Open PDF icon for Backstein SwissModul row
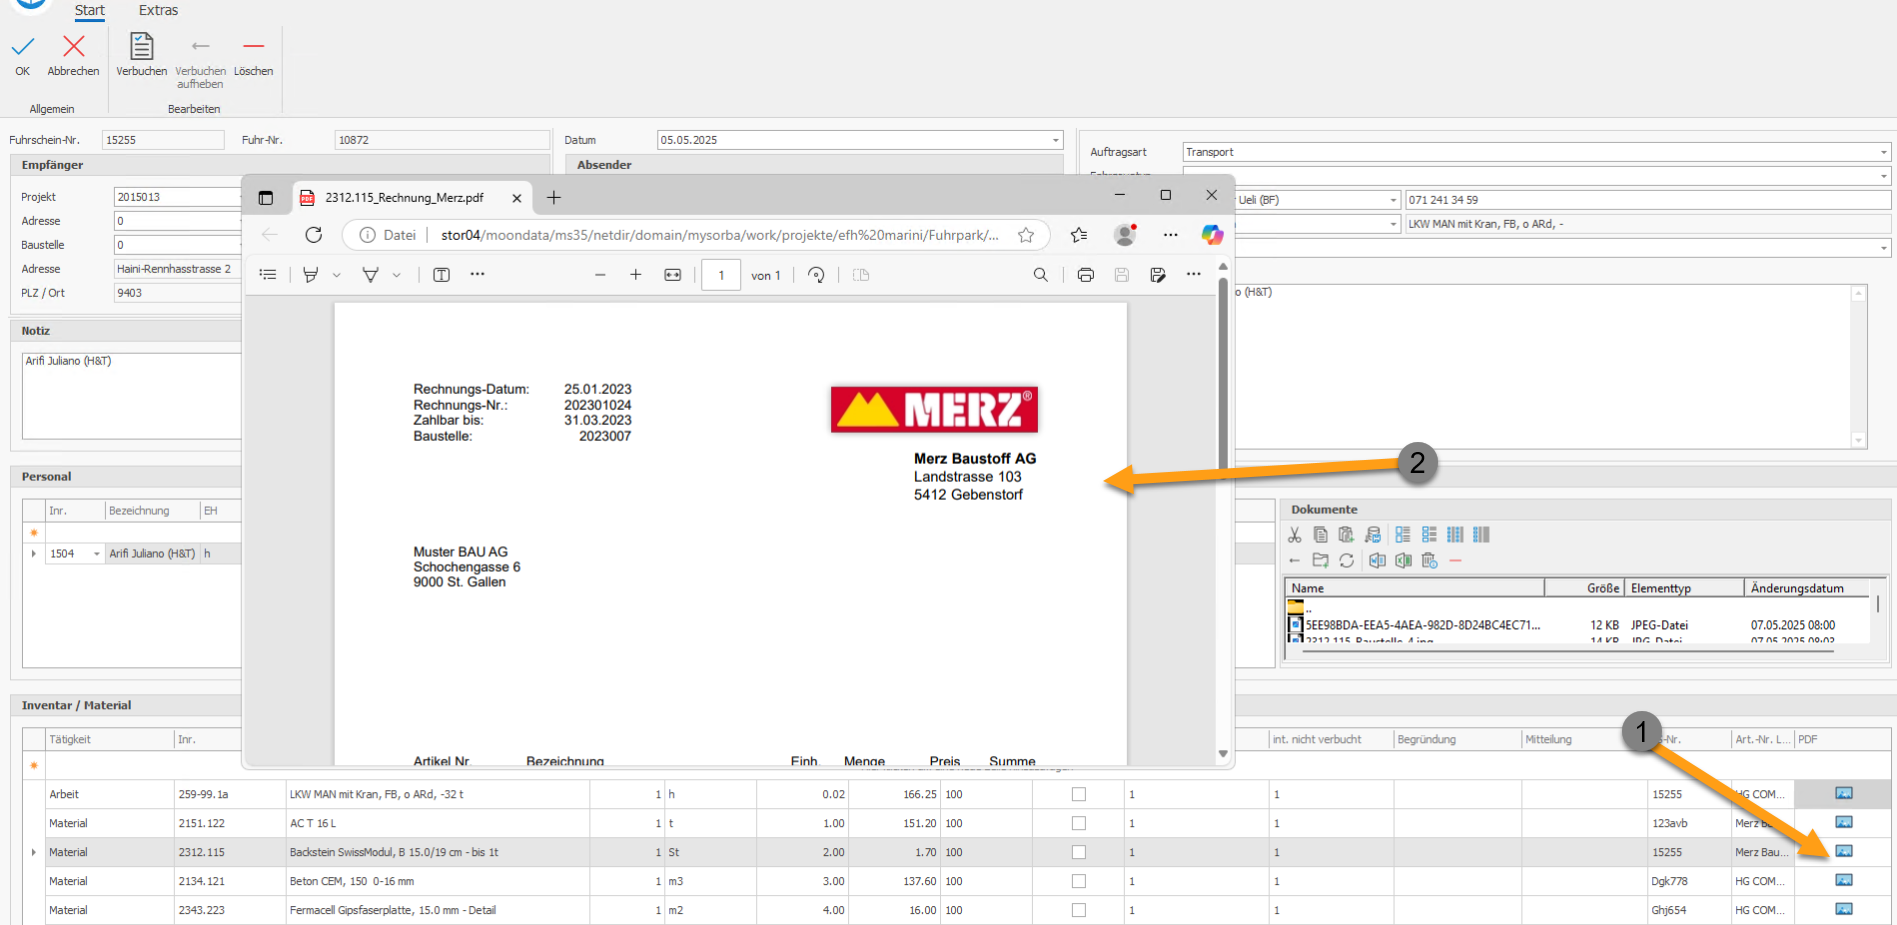 [1844, 851]
